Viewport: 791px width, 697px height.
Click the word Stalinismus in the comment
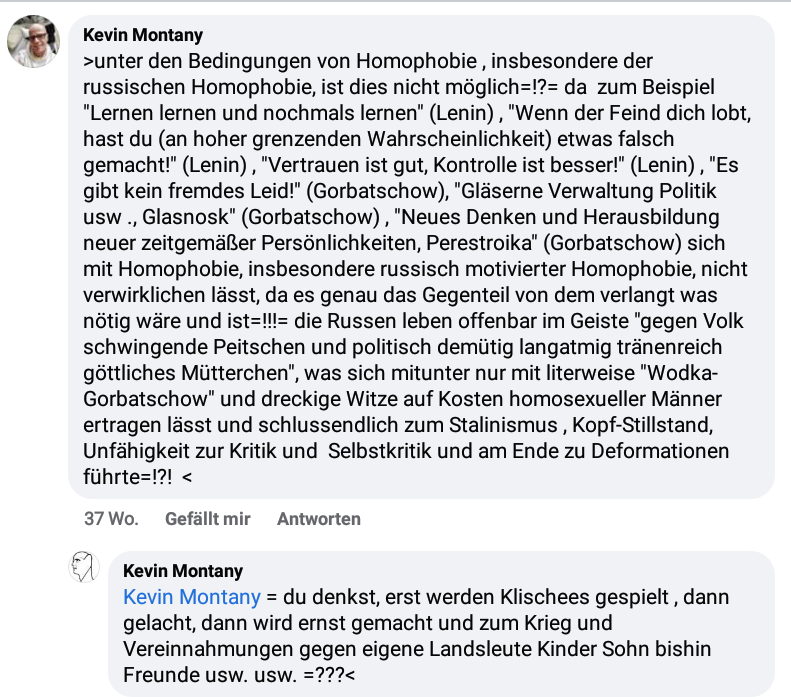(503, 425)
